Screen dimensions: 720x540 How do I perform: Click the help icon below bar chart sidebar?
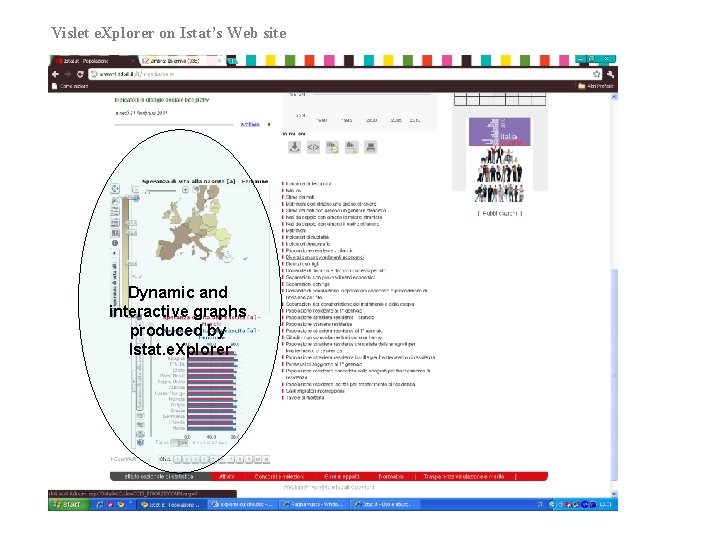tap(141, 442)
